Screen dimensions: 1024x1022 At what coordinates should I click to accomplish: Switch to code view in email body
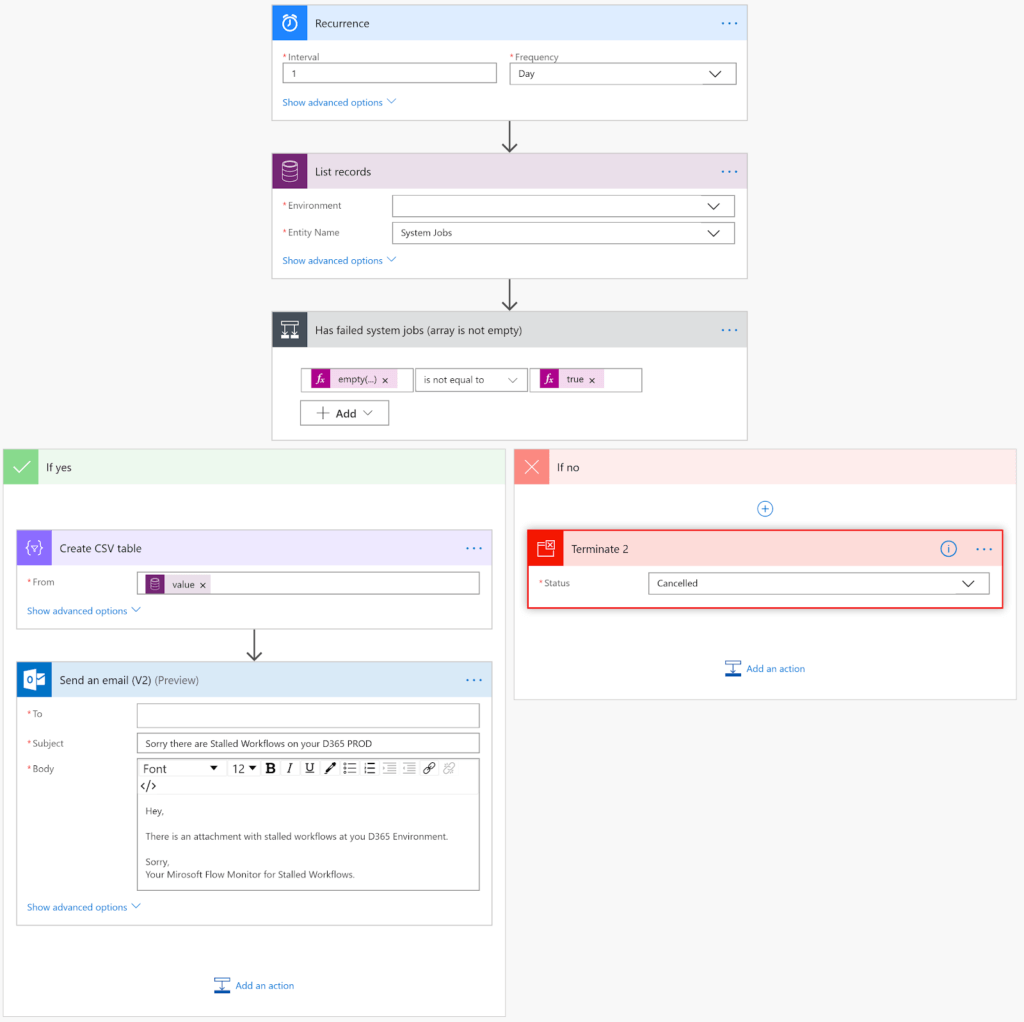click(x=148, y=786)
